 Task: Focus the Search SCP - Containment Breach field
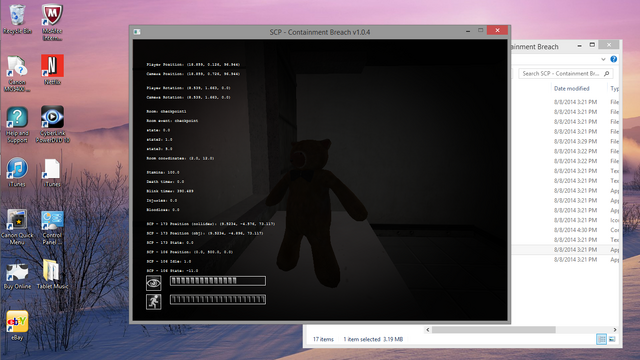[565, 73]
